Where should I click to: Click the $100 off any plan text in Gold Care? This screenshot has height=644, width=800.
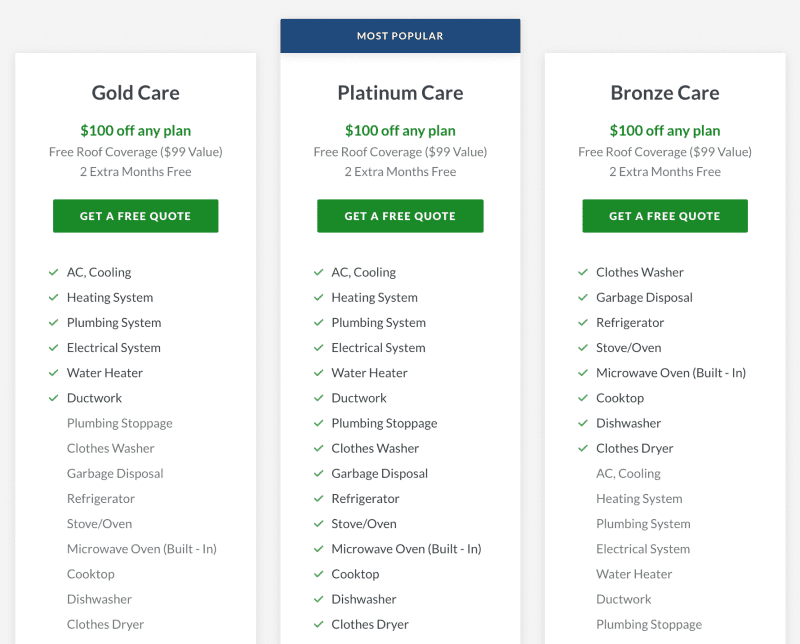[x=136, y=131]
